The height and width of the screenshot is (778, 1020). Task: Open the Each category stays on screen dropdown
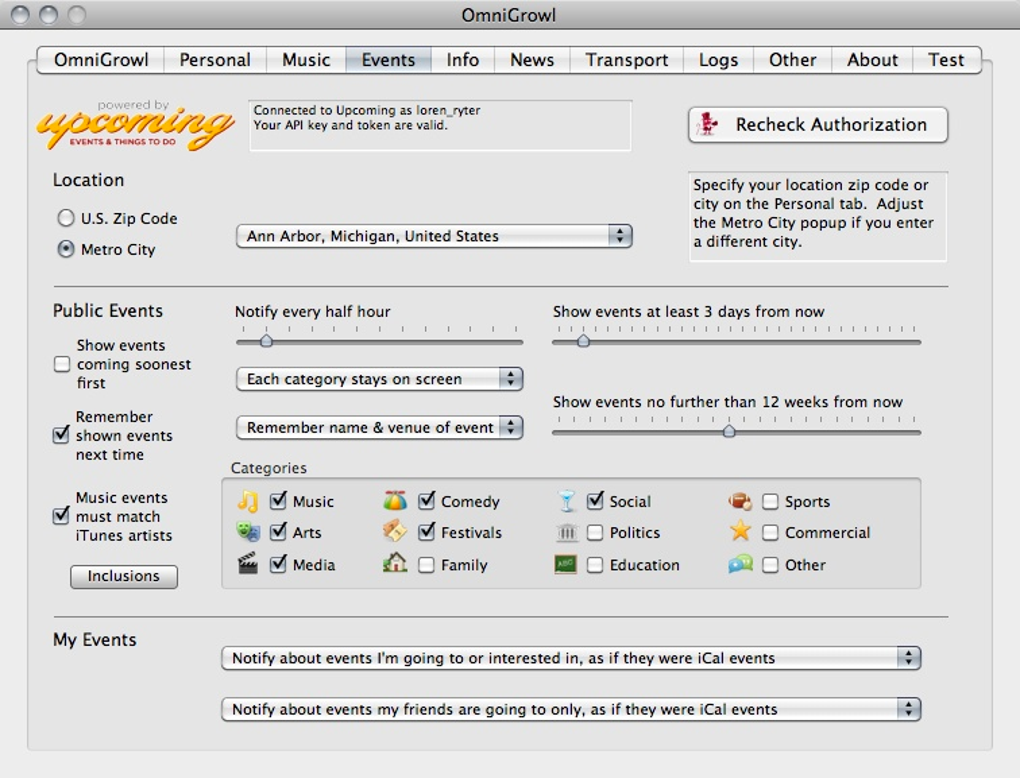pyautogui.click(x=379, y=379)
